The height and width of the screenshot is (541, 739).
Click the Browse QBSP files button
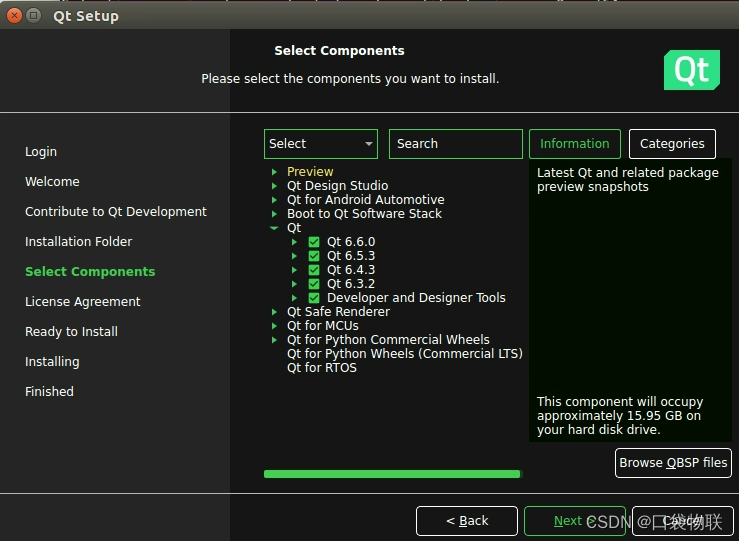pos(673,463)
